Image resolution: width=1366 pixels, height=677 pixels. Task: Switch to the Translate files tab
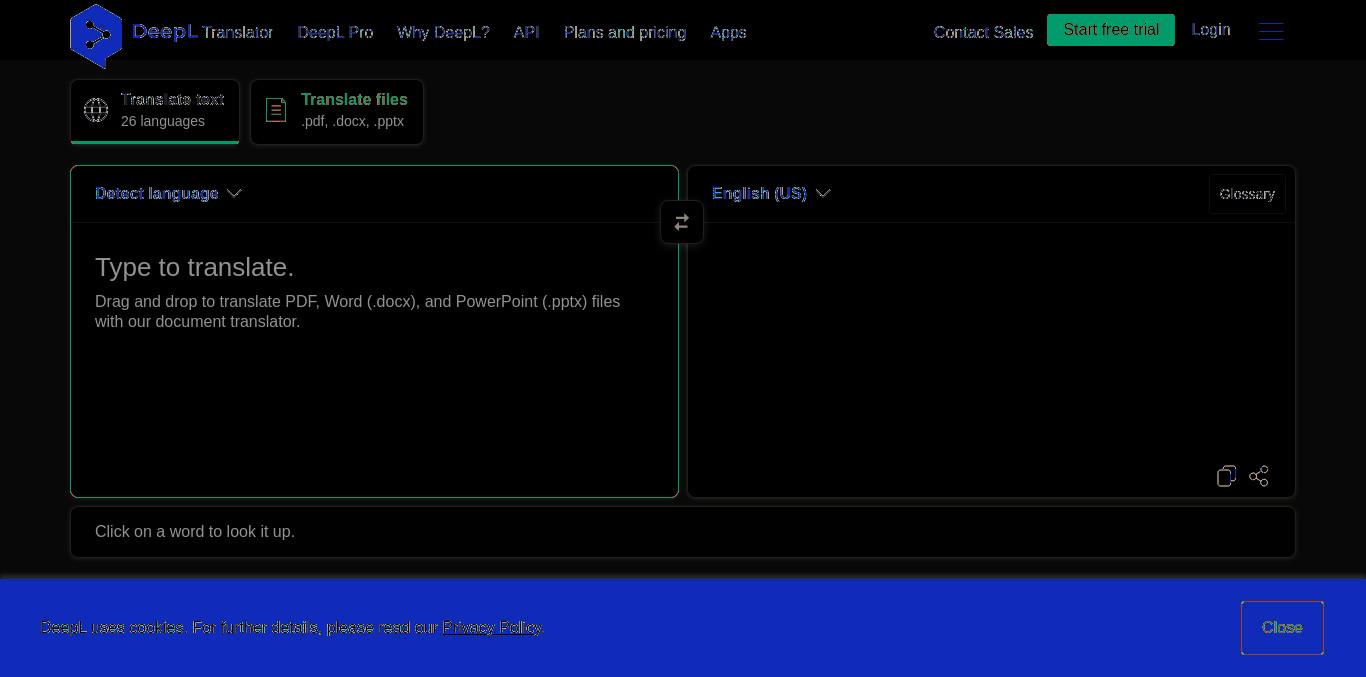point(337,111)
